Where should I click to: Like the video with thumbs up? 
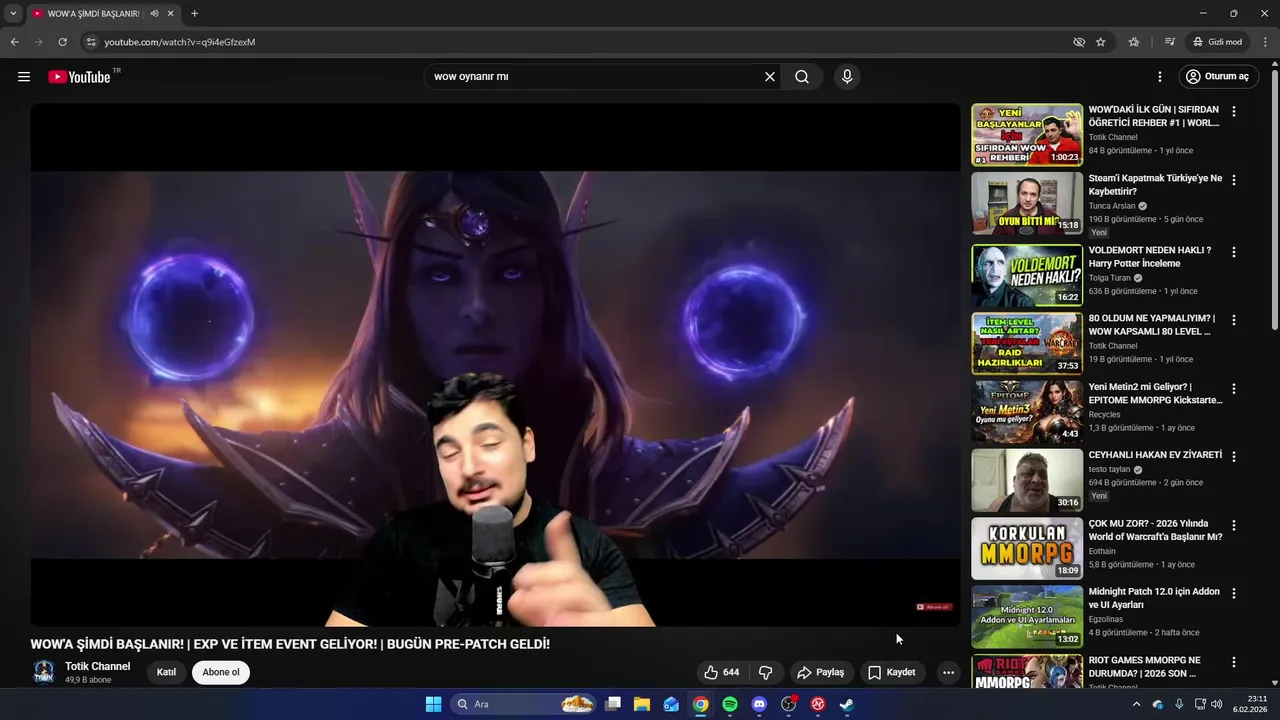721,672
